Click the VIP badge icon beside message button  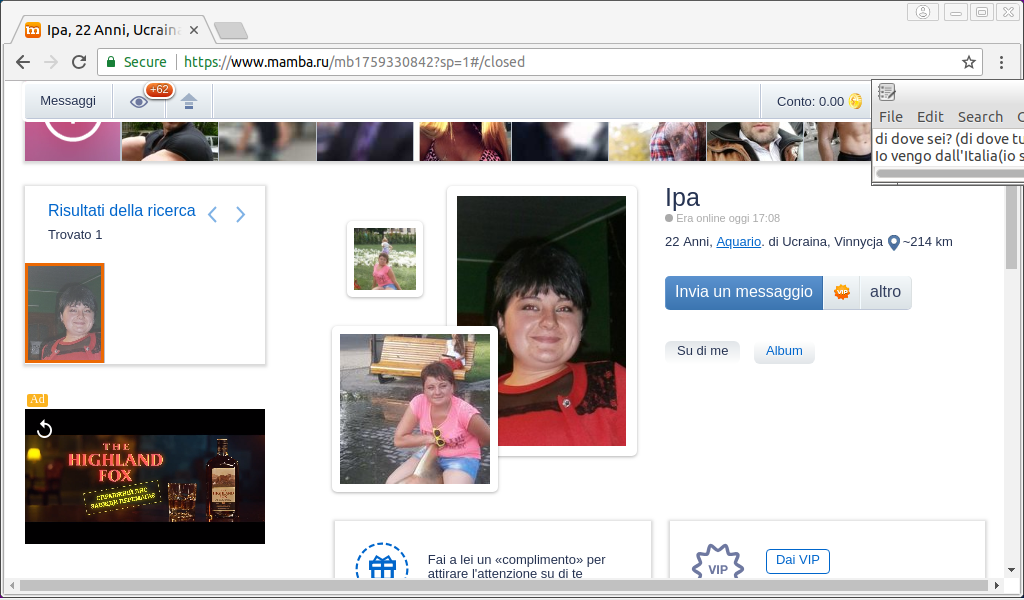pos(841,292)
